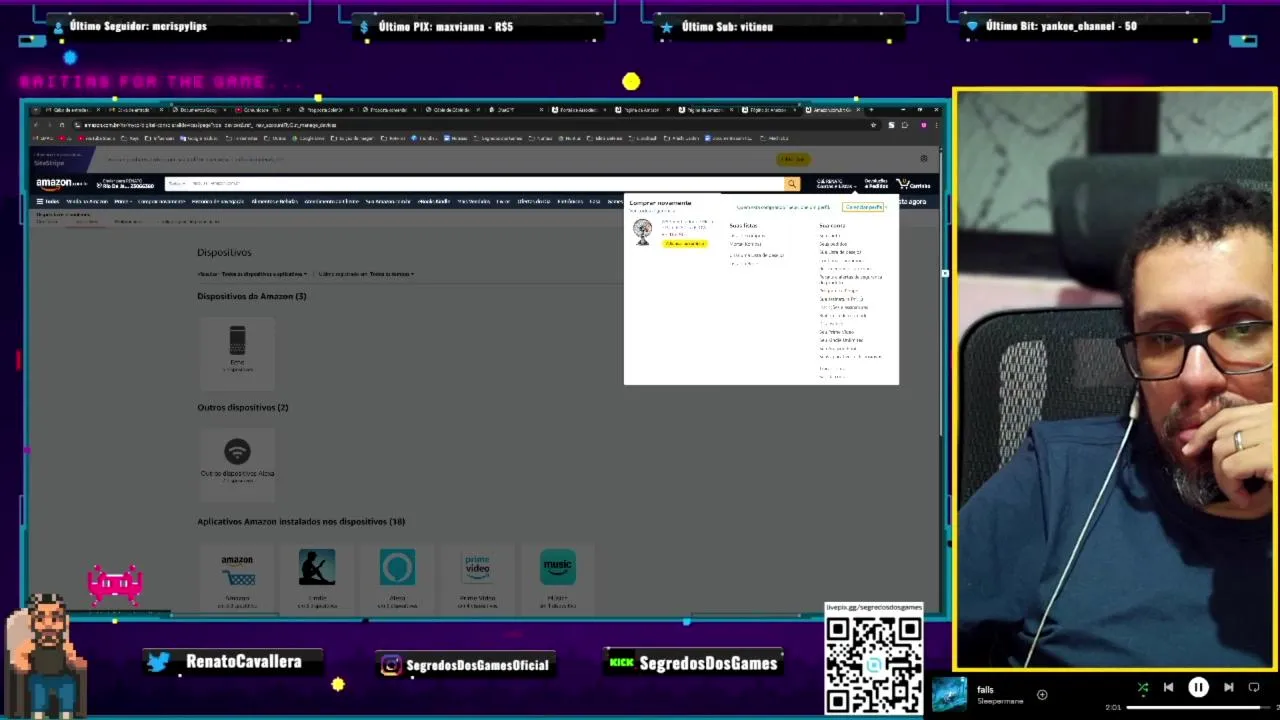Expand the 'Todos os termos' filter dropdown
This screenshot has width=1280, height=720.
tap(366, 274)
